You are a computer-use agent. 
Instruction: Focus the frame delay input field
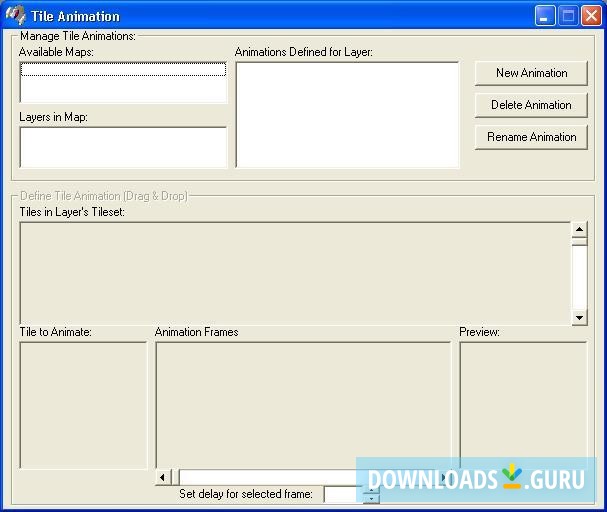(343, 494)
